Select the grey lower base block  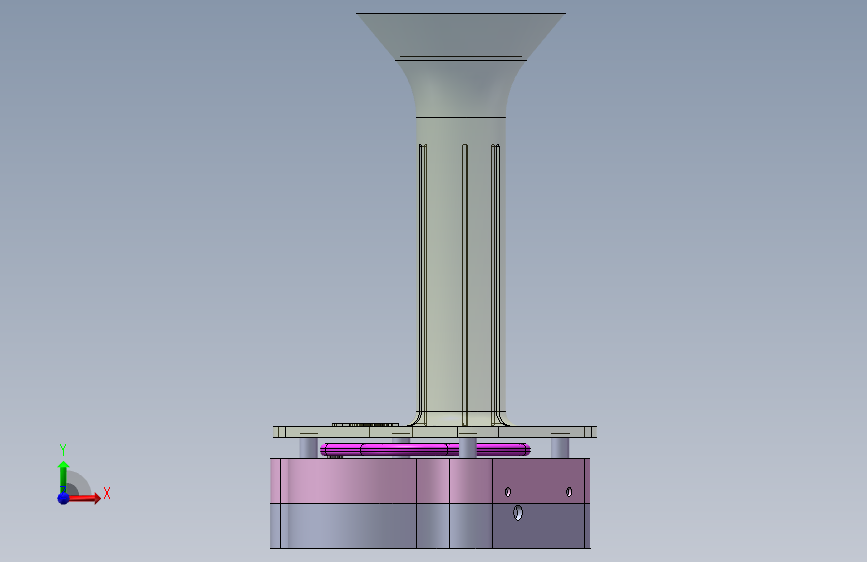pos(430,526)
